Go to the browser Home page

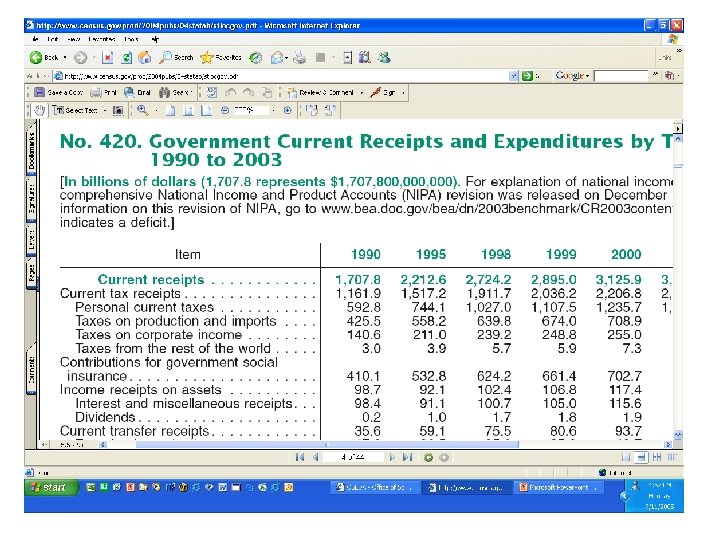click(x=145, y=57)
